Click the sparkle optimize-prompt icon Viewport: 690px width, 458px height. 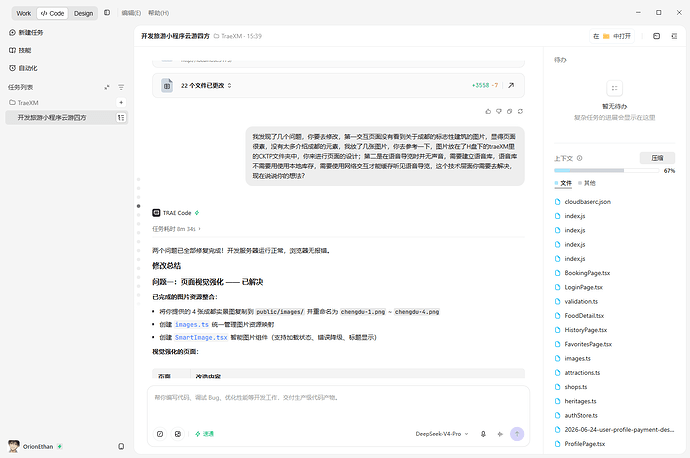coord(500,434)
